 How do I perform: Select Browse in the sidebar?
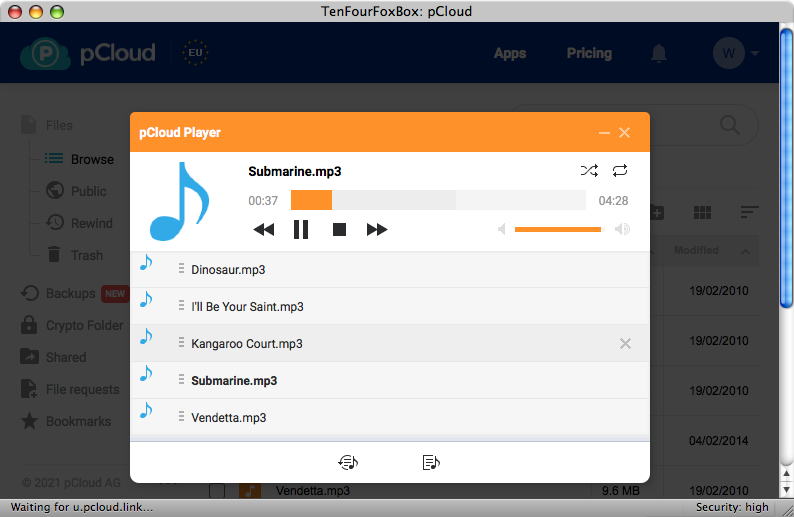coord(79,159)
